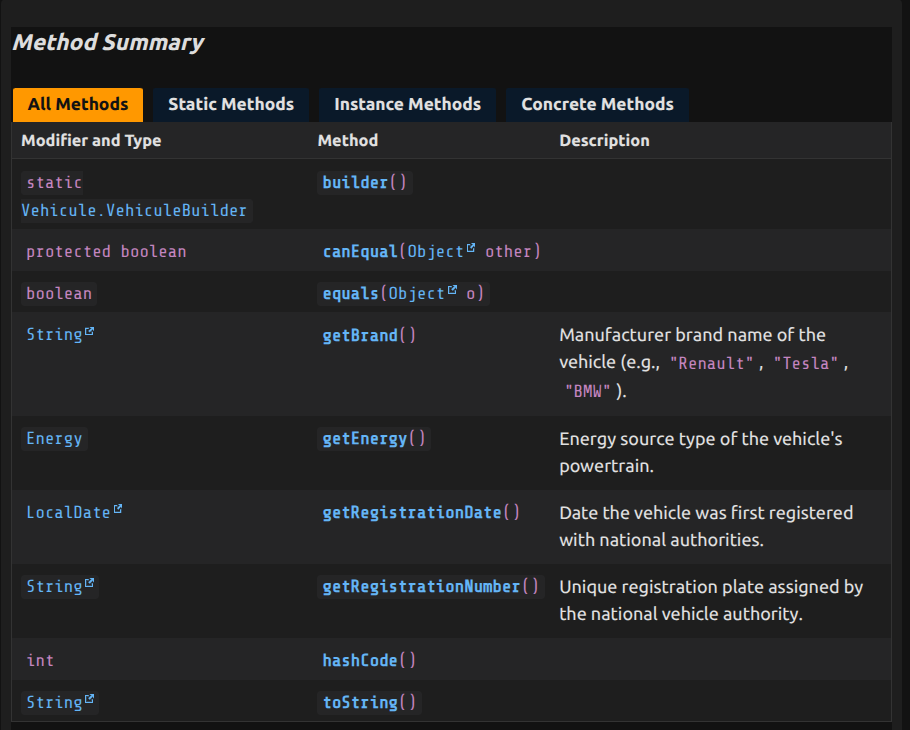Open the LocalDate type link
This screenshot has height=730, width=910.
coord(68,512)
